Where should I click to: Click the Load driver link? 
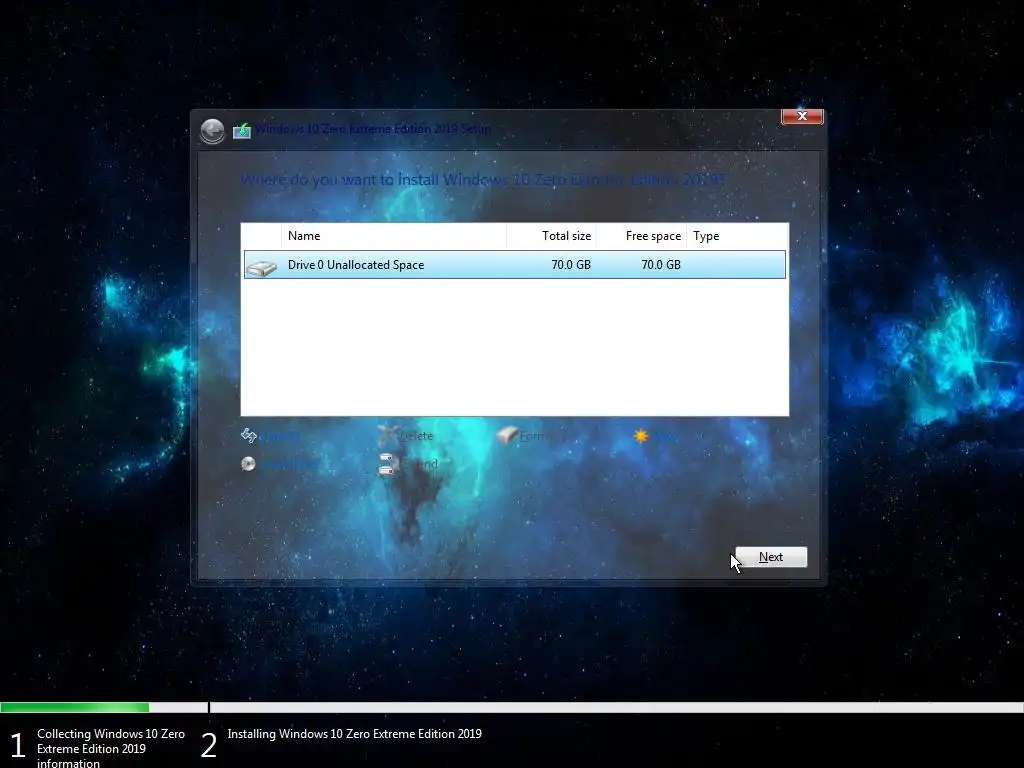coord(291,464)
